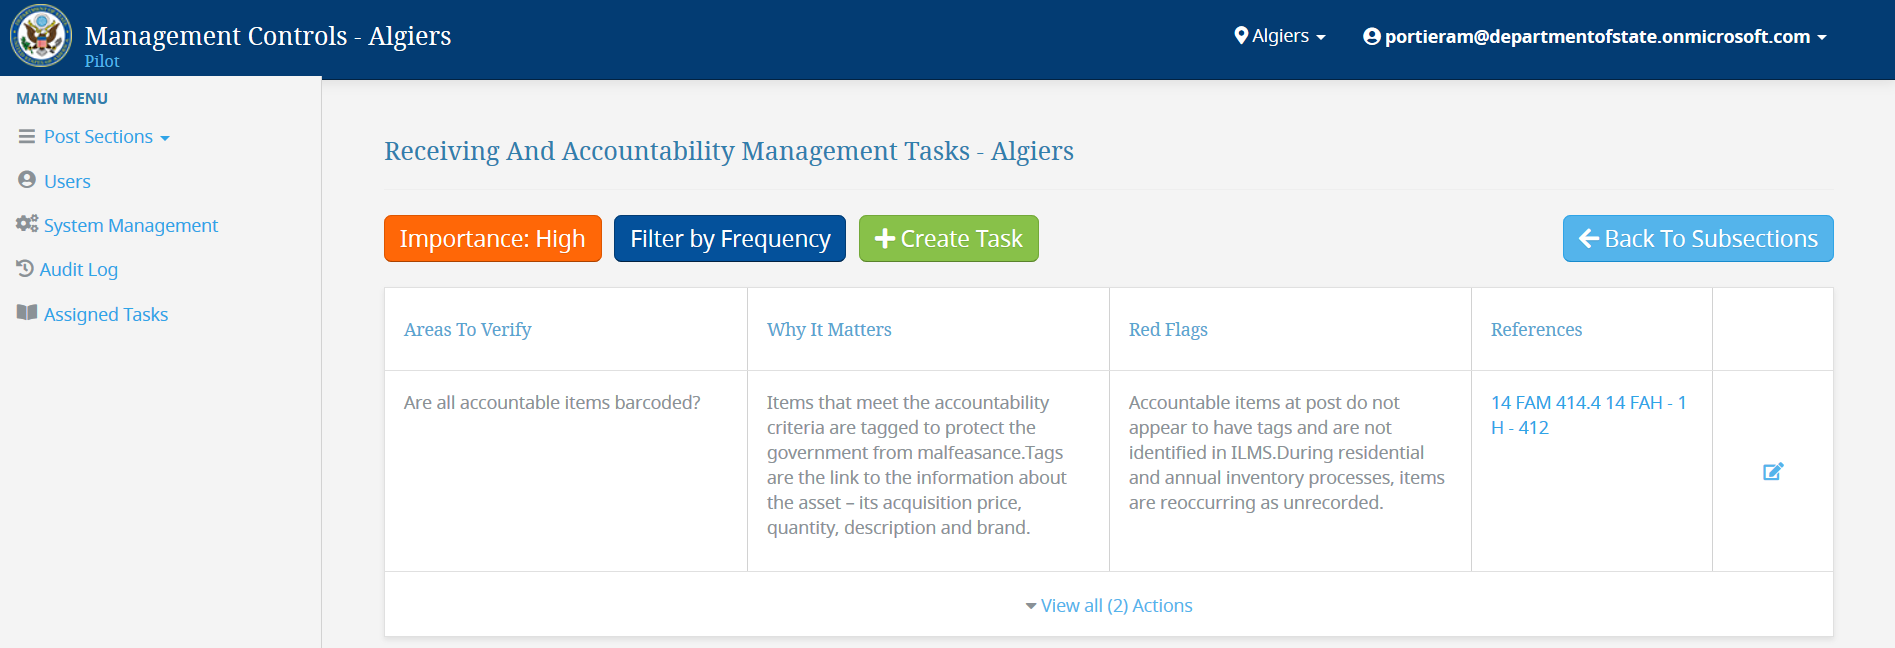The height and width of the screenshot is (648, 1895).
Task: Click the hamburger icon beside Post Sections
Action: [x=27, y=136]
